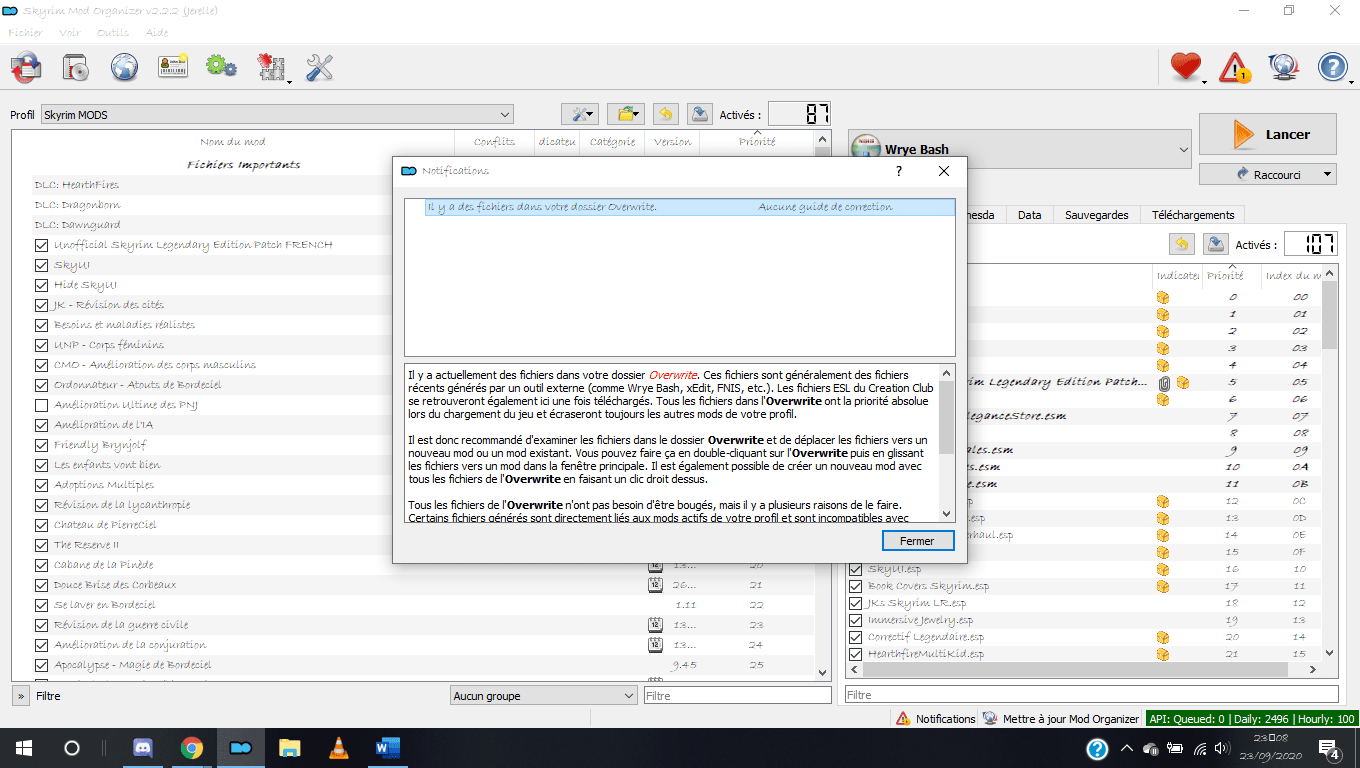
Task: Restore plugin list backup arrow icon
Action: 1182,244
